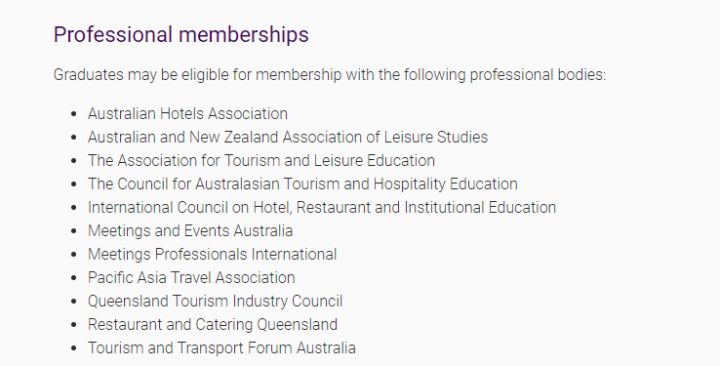Click the introductory sentence about graduates' eligibility

tap(330, 74)
